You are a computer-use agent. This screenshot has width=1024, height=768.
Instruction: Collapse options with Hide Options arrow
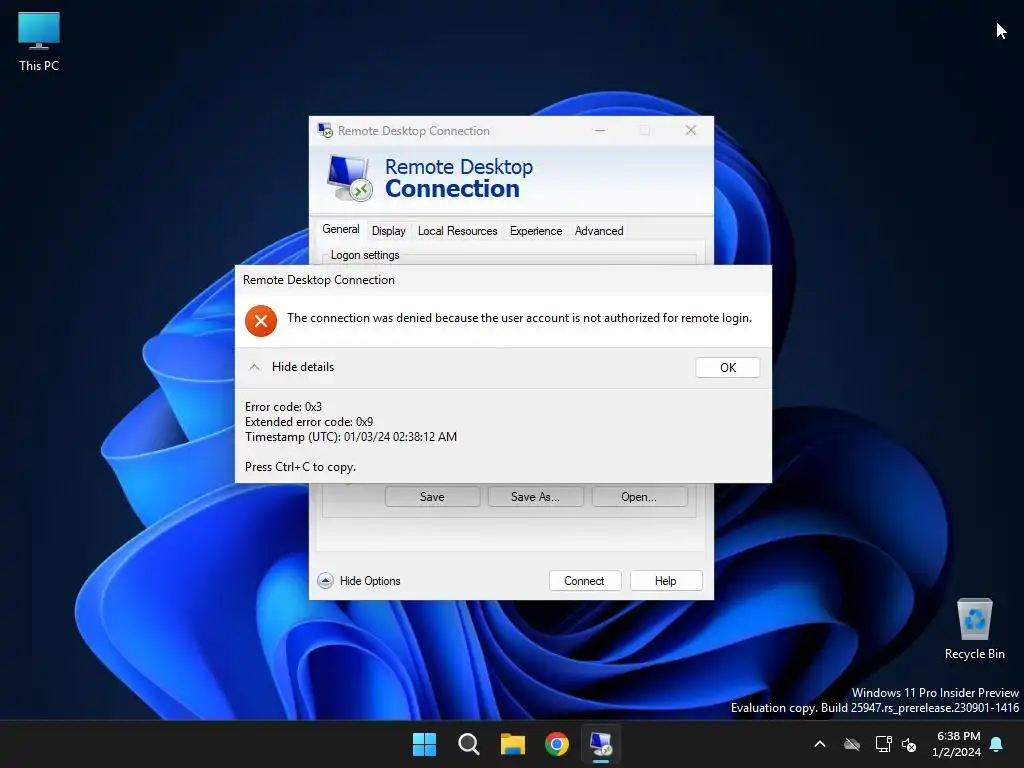point(325,581)
